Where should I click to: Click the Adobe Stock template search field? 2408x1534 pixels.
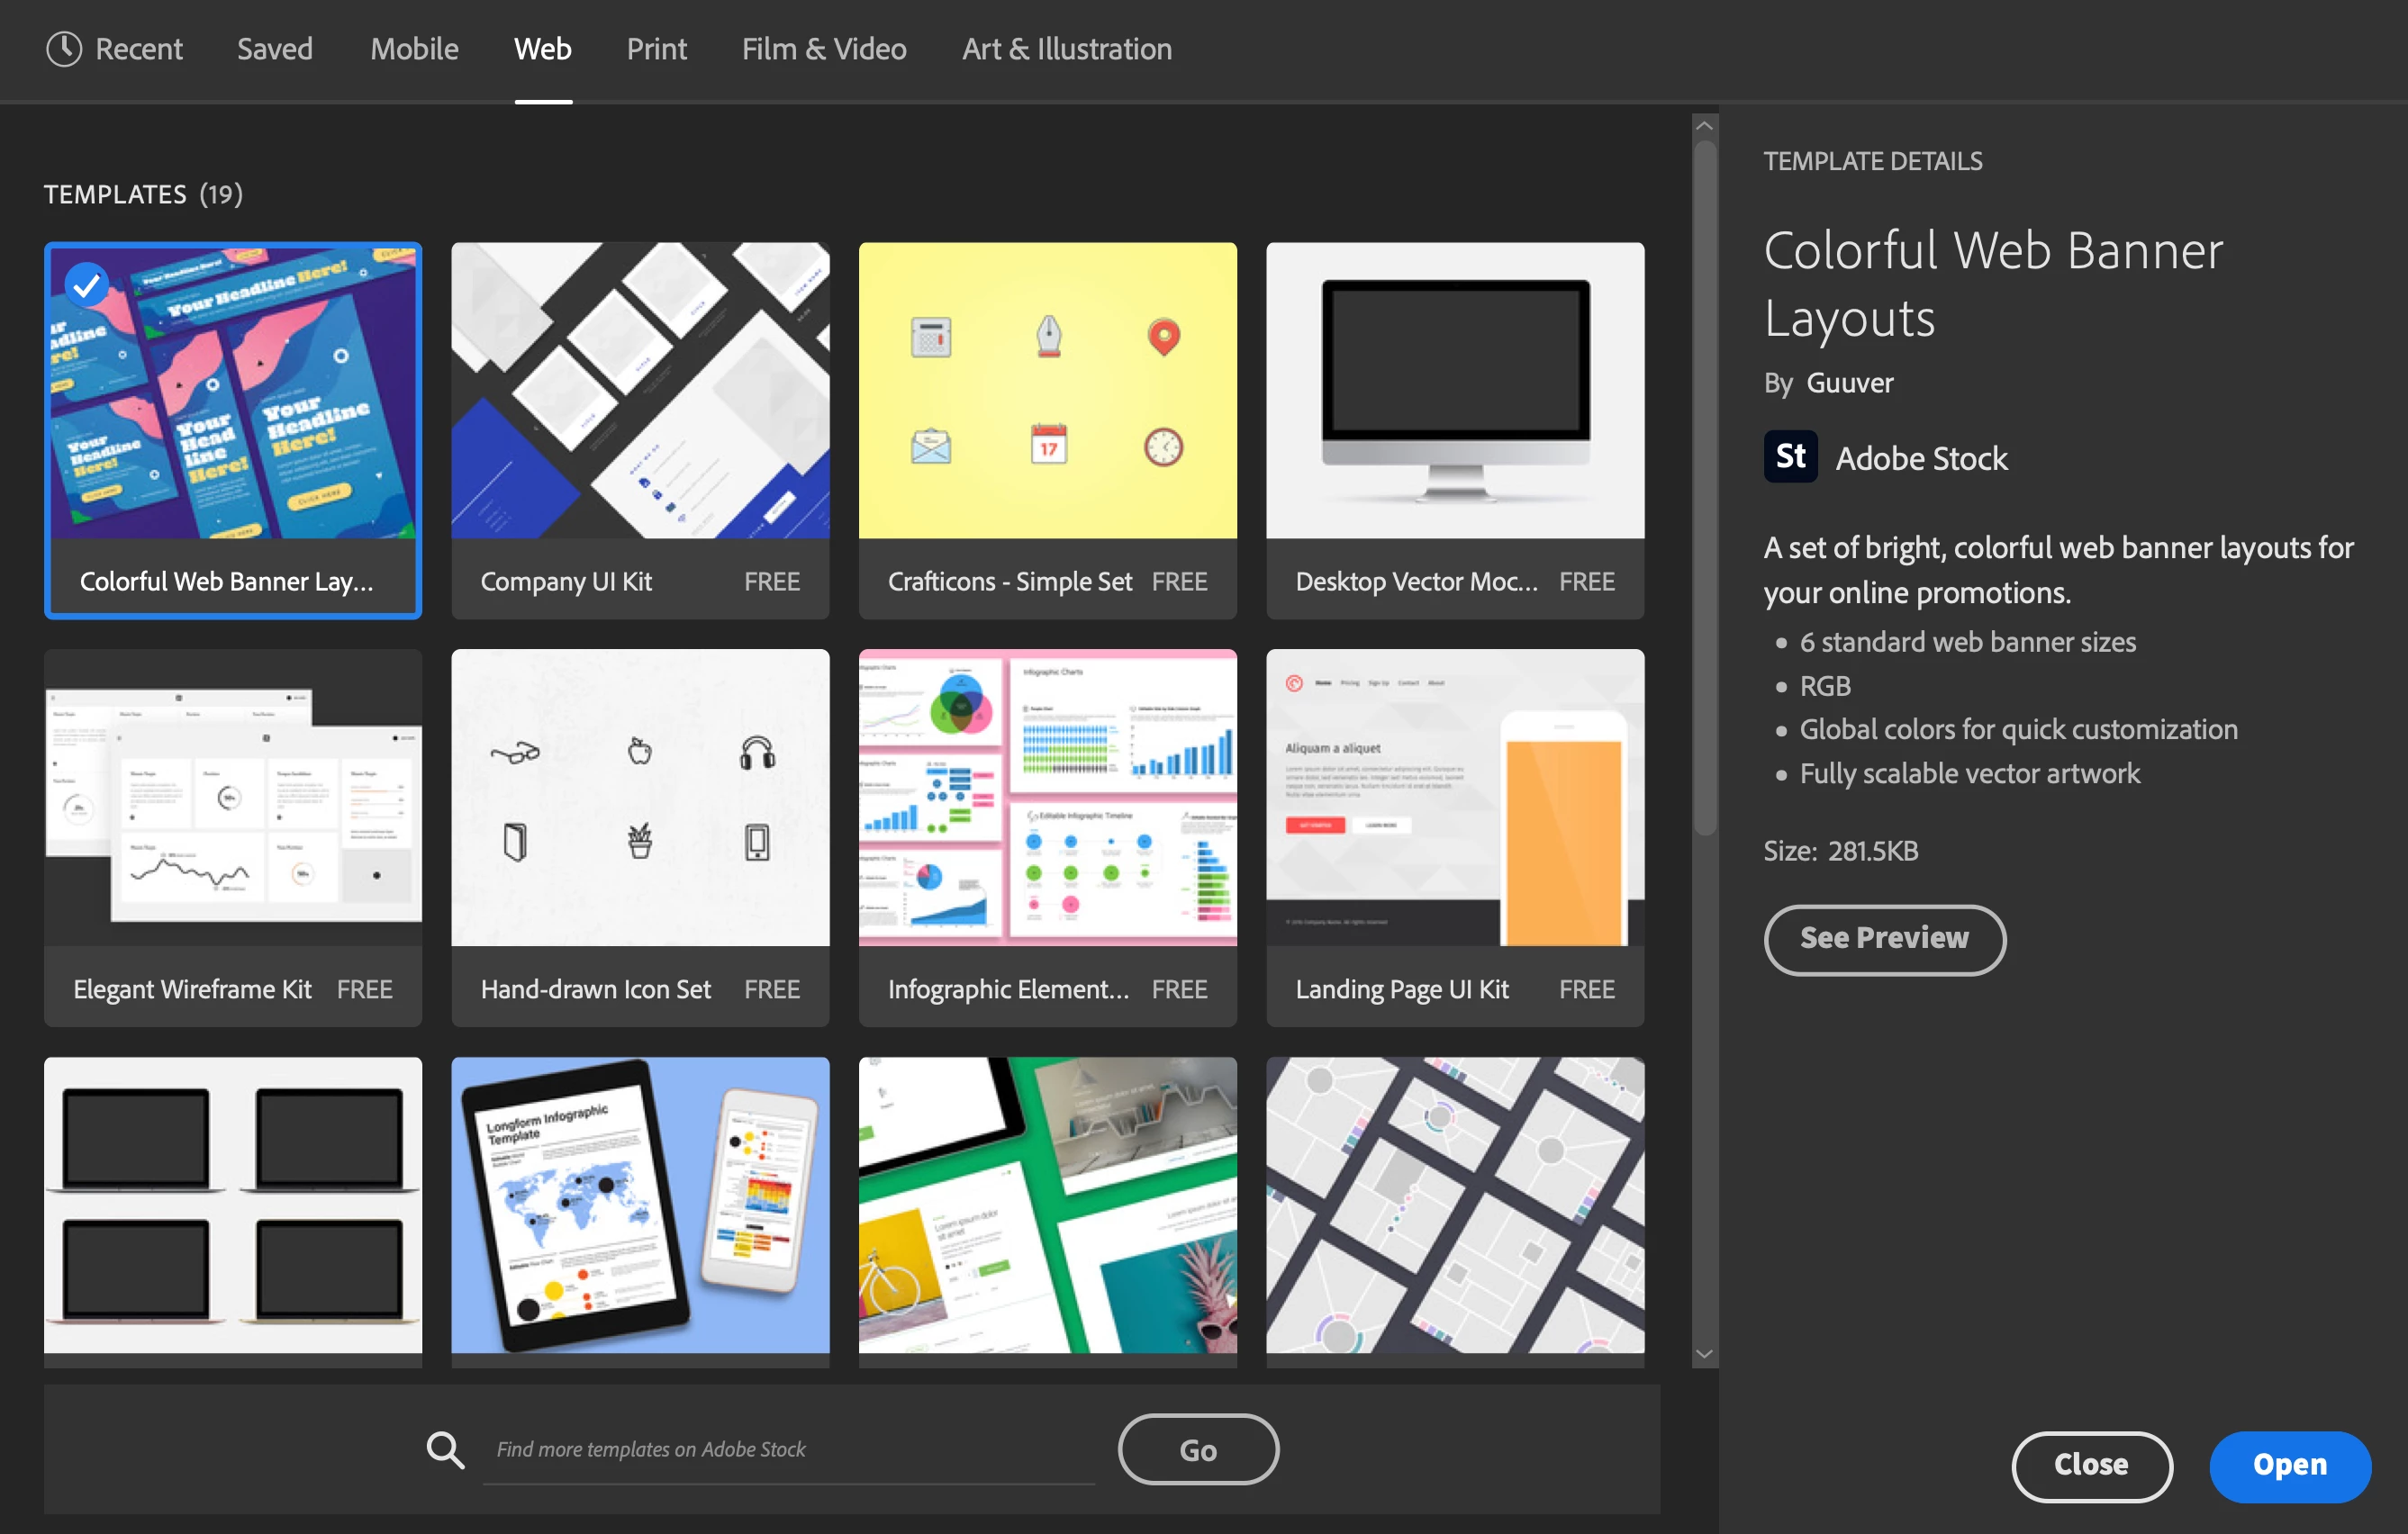click(x=787, y=1449)
